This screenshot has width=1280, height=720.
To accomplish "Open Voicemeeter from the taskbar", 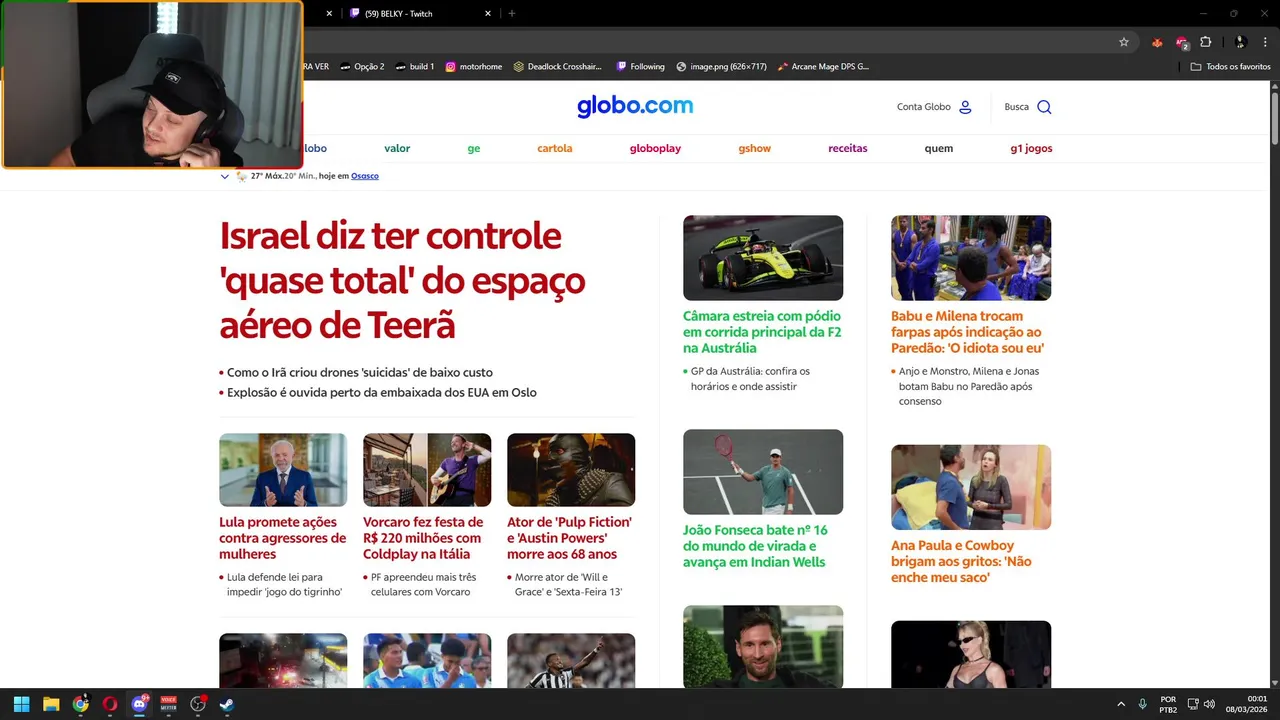I will pyautogui.click(x=169, y=704).
